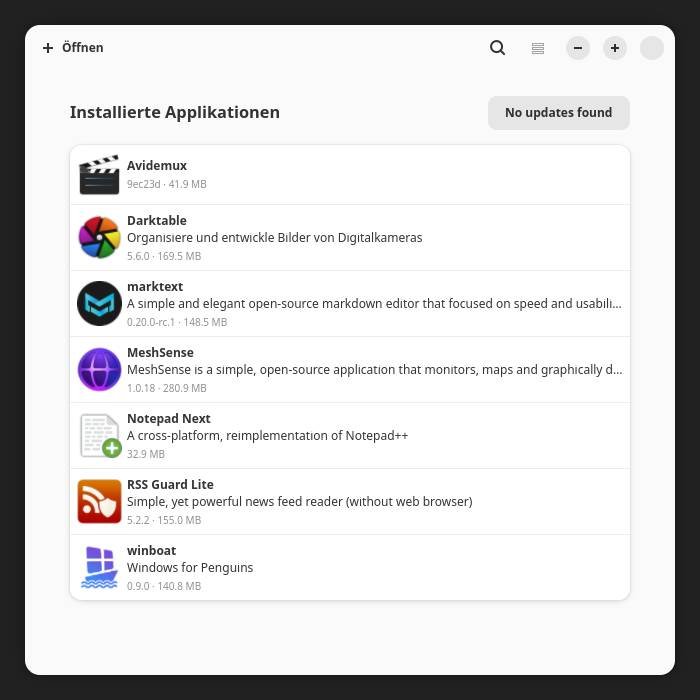The image size is (700, 700).
Task: Click the '0.20.0-rc.1 · 148.5 MB' text
Action: coord(177,322)
